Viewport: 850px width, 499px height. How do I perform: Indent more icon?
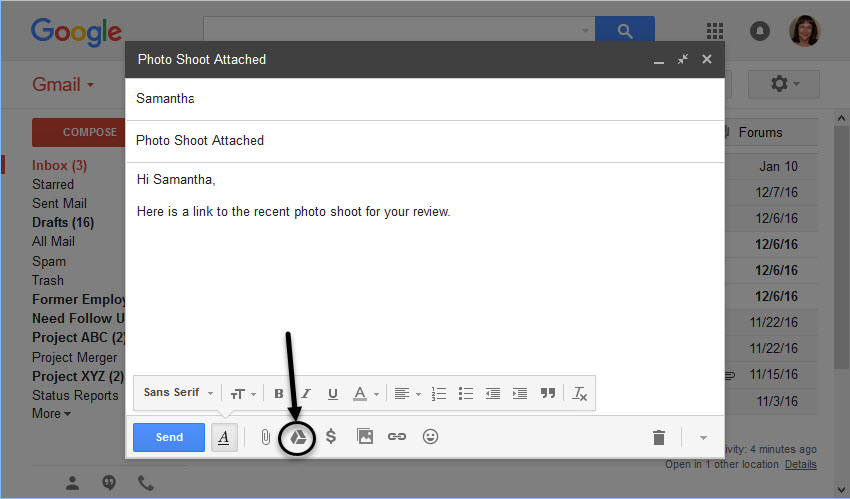coord(520,393)
